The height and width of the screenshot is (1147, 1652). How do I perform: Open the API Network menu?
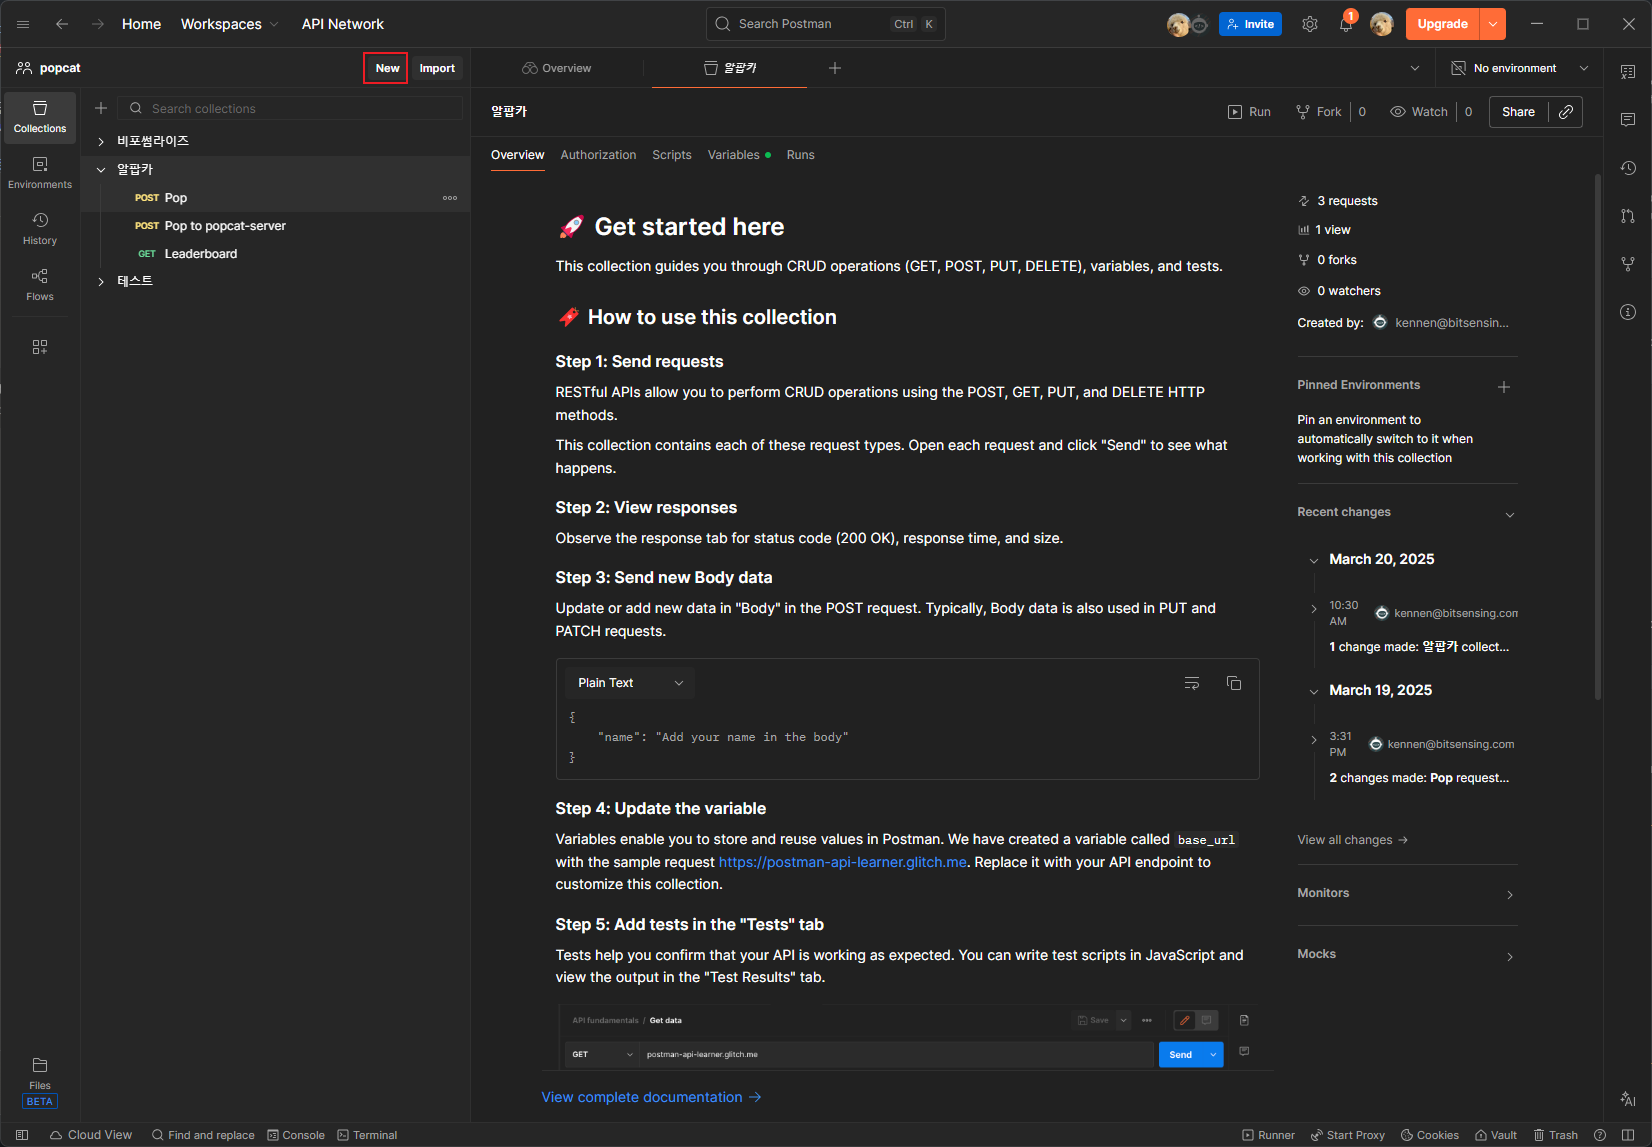click(343, 24)
